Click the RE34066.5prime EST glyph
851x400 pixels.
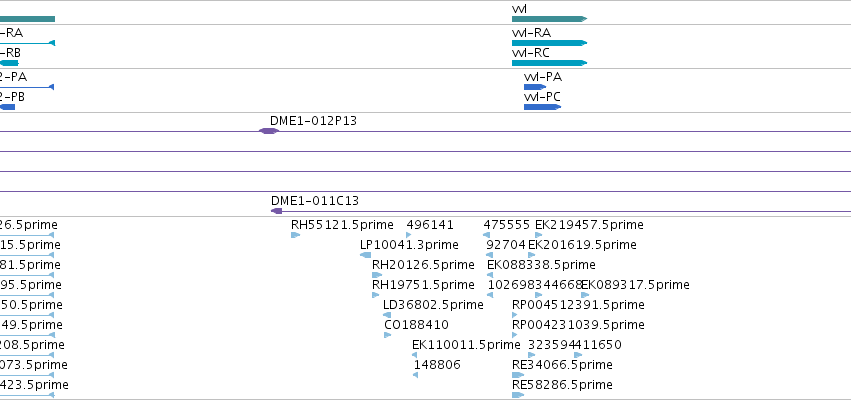coord(518,375)
